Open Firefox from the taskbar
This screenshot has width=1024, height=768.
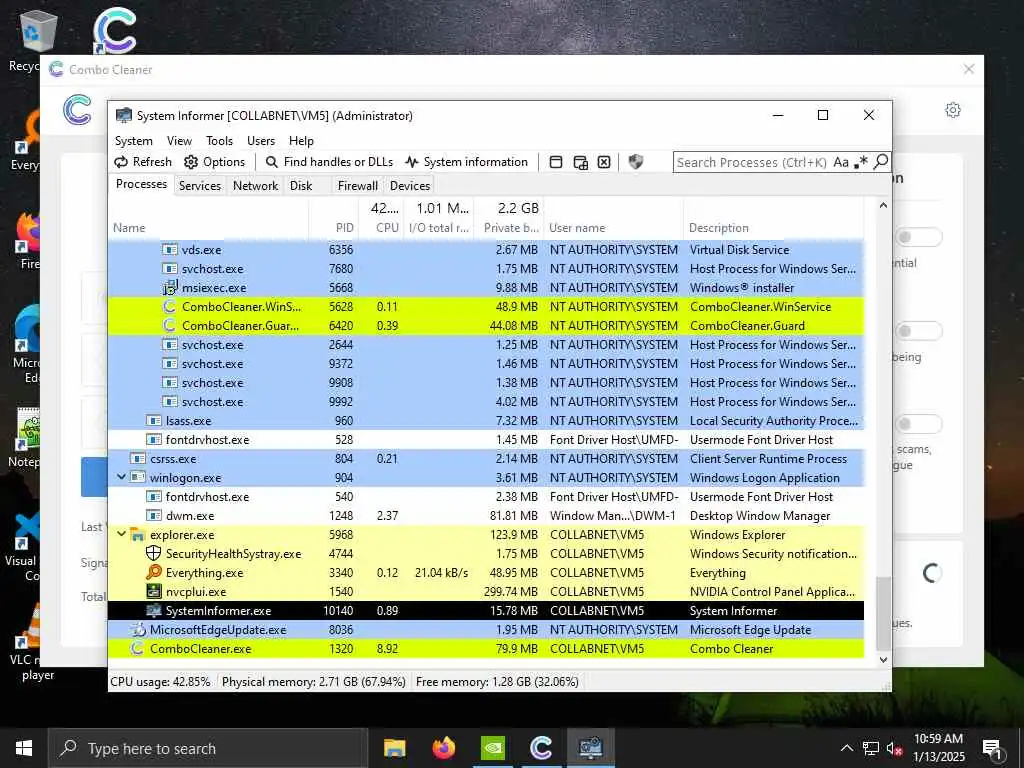444,748
